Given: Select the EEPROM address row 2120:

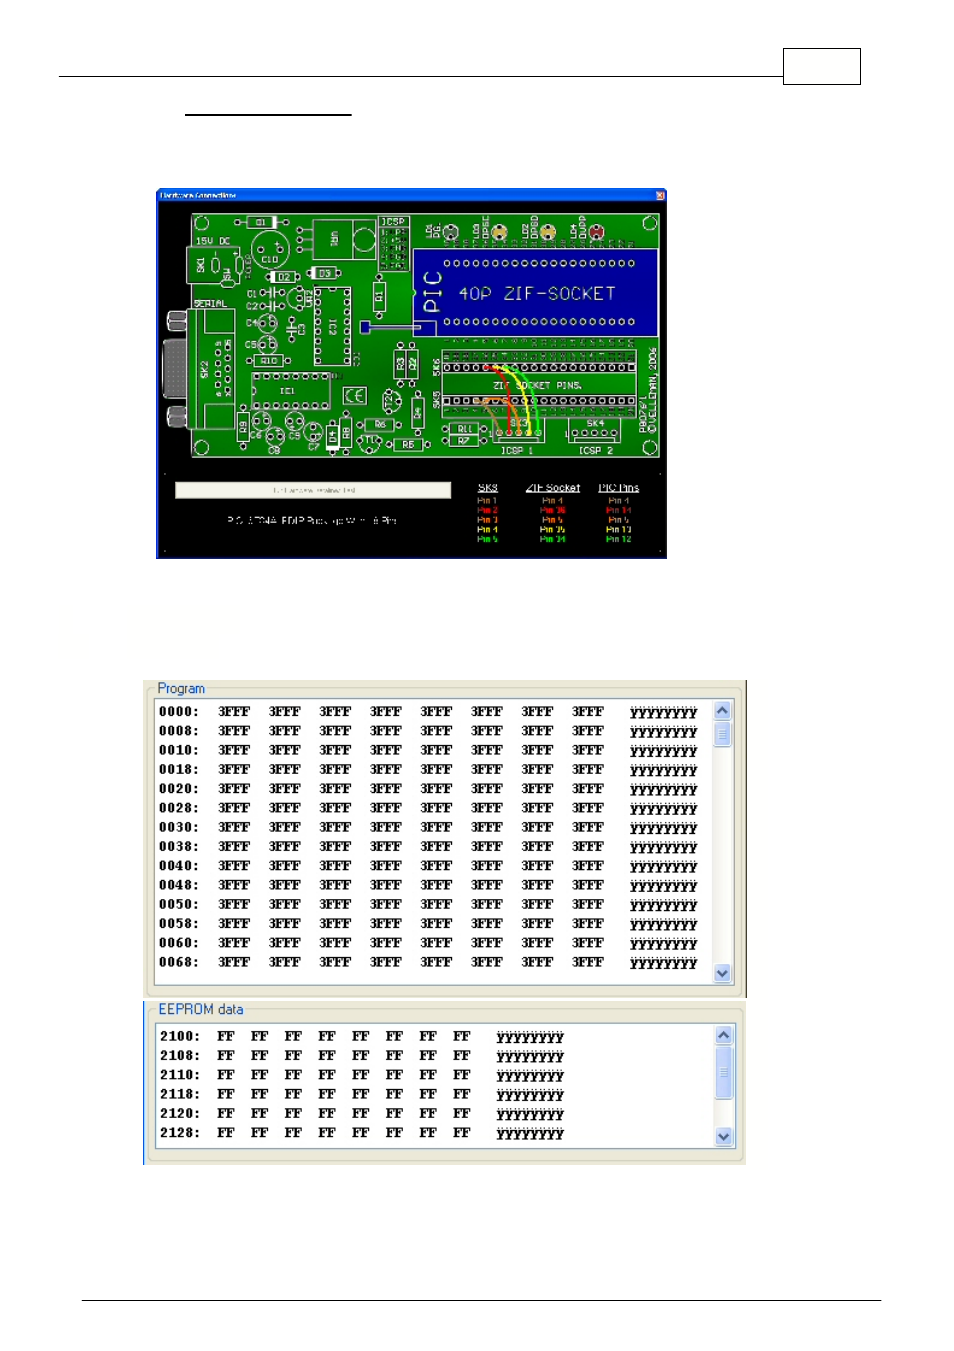Looking at the screenshot, I should pyautogui.click(x=362, y=1113).
